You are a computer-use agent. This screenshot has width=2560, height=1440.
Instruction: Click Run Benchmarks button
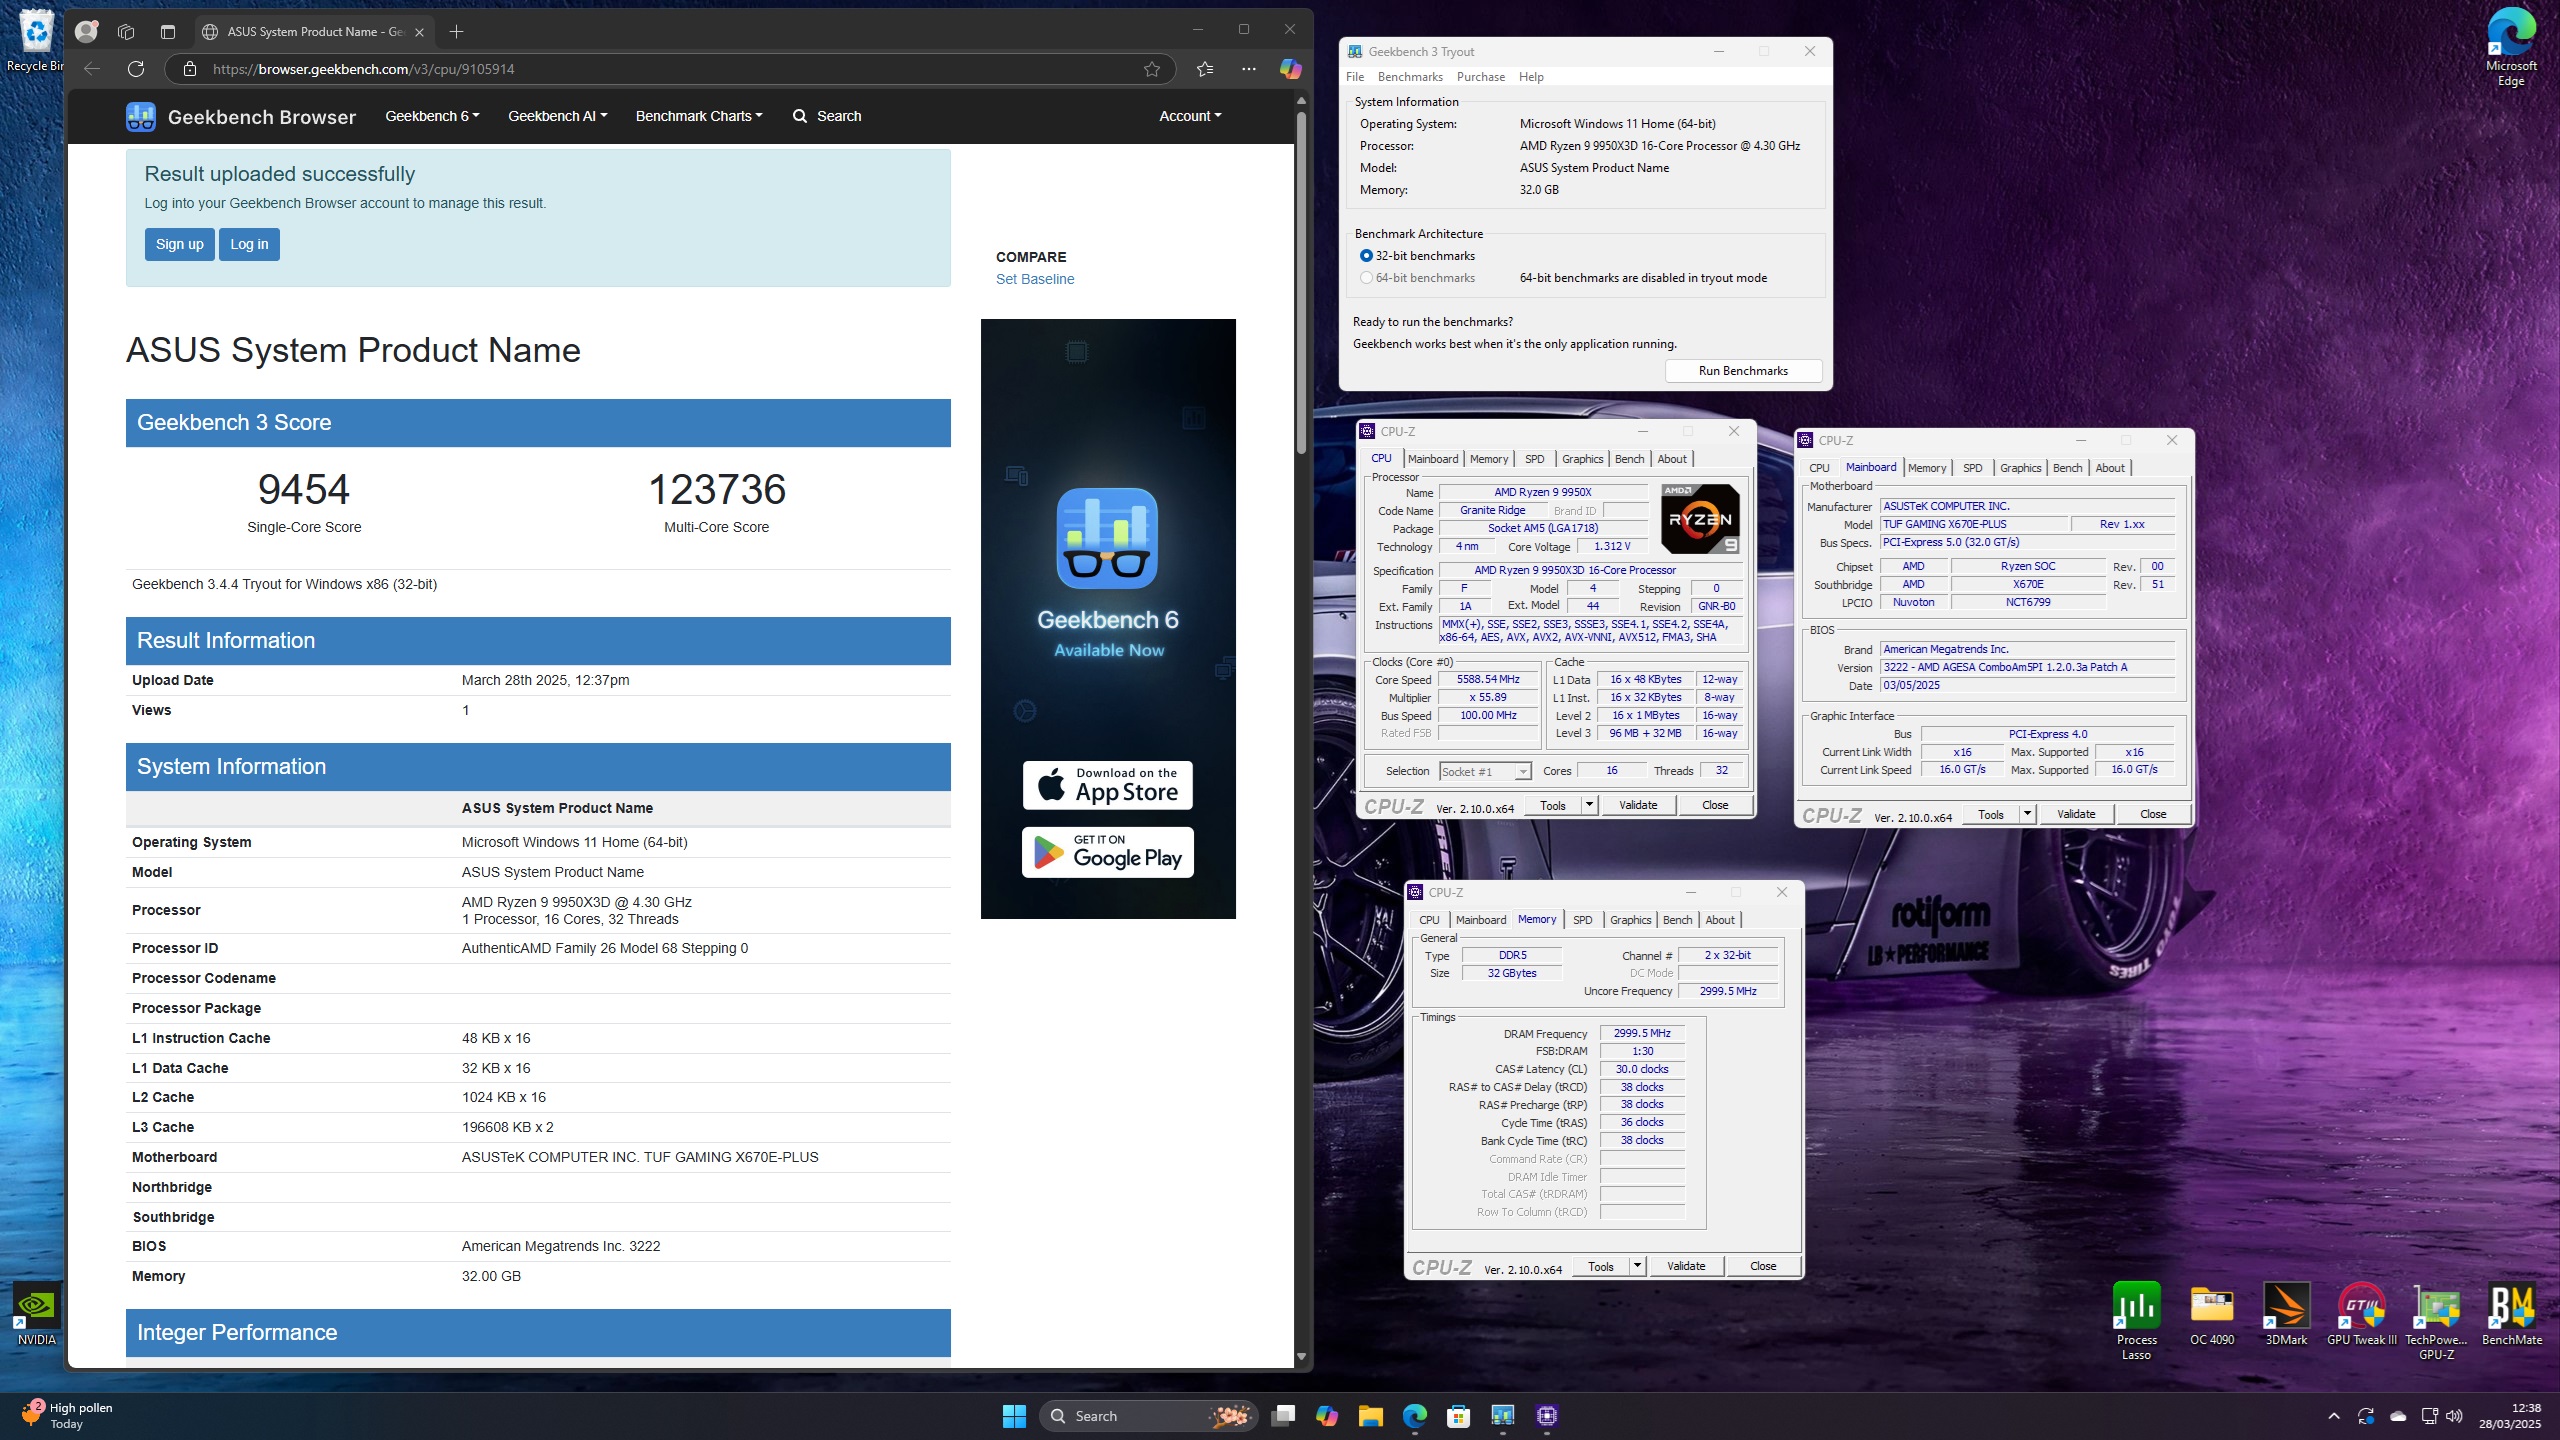(1743, 371)
